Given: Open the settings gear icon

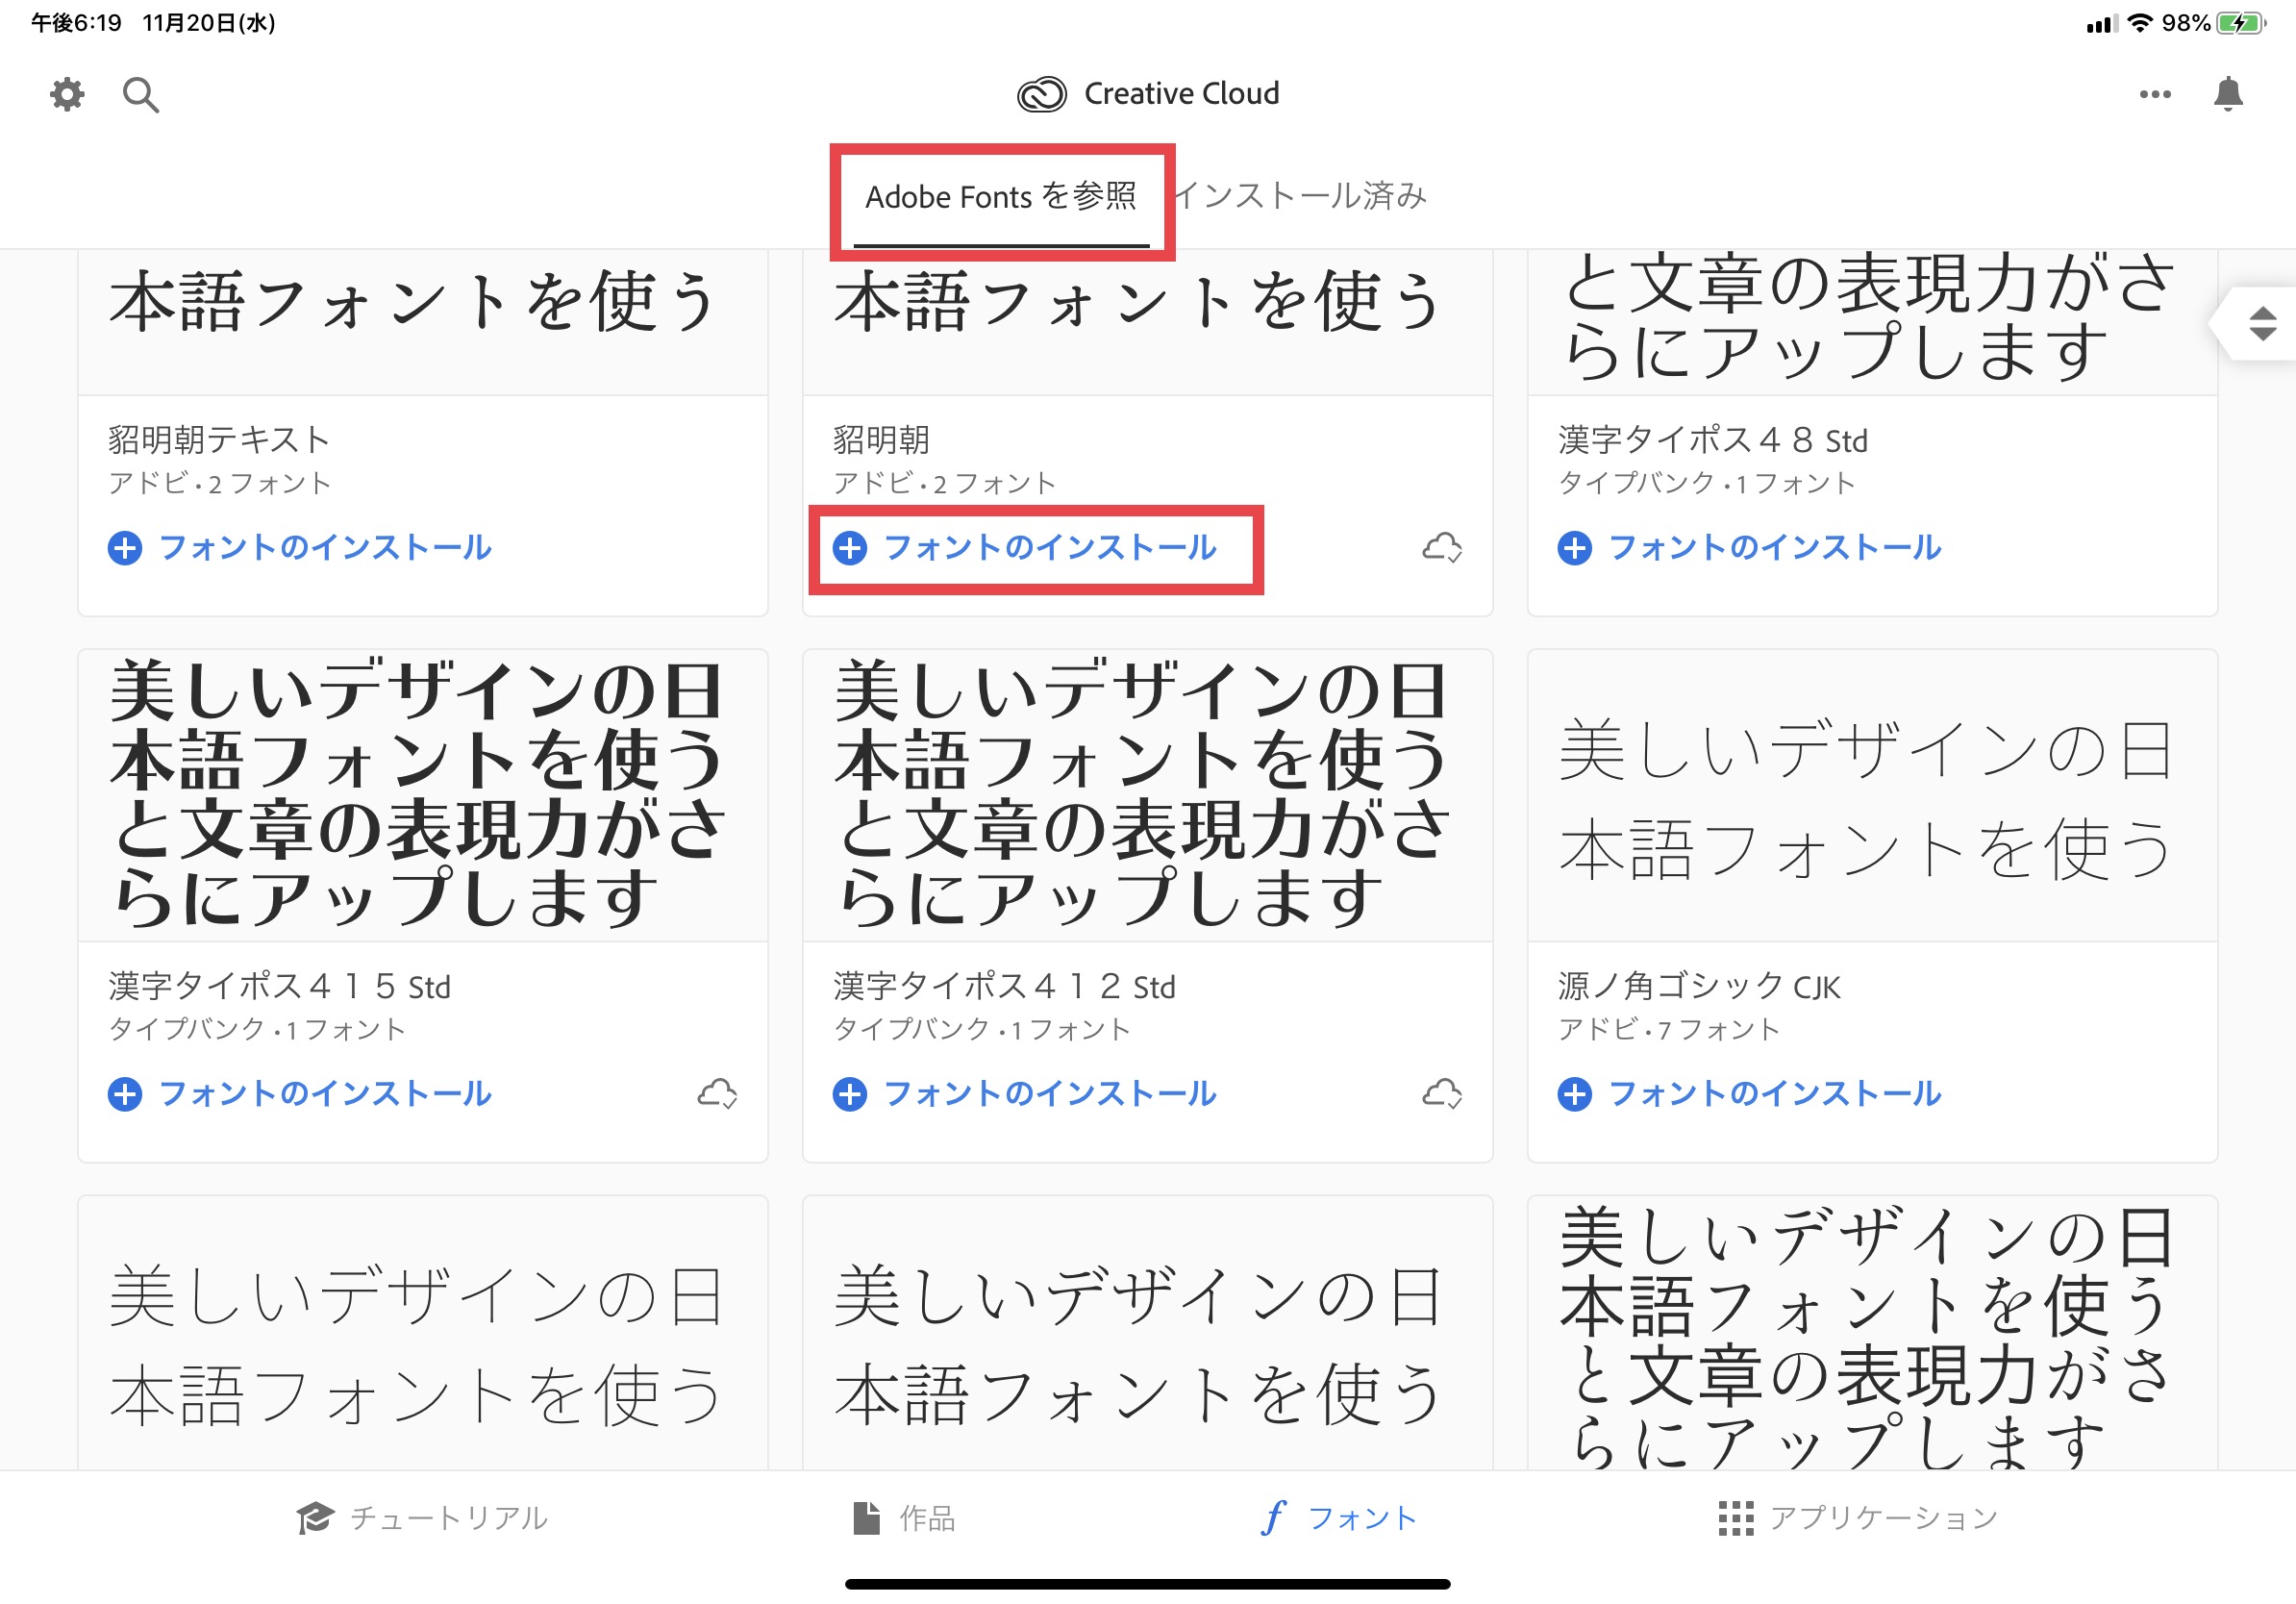Looking at the screenshot, I should [x=67, y=95].
